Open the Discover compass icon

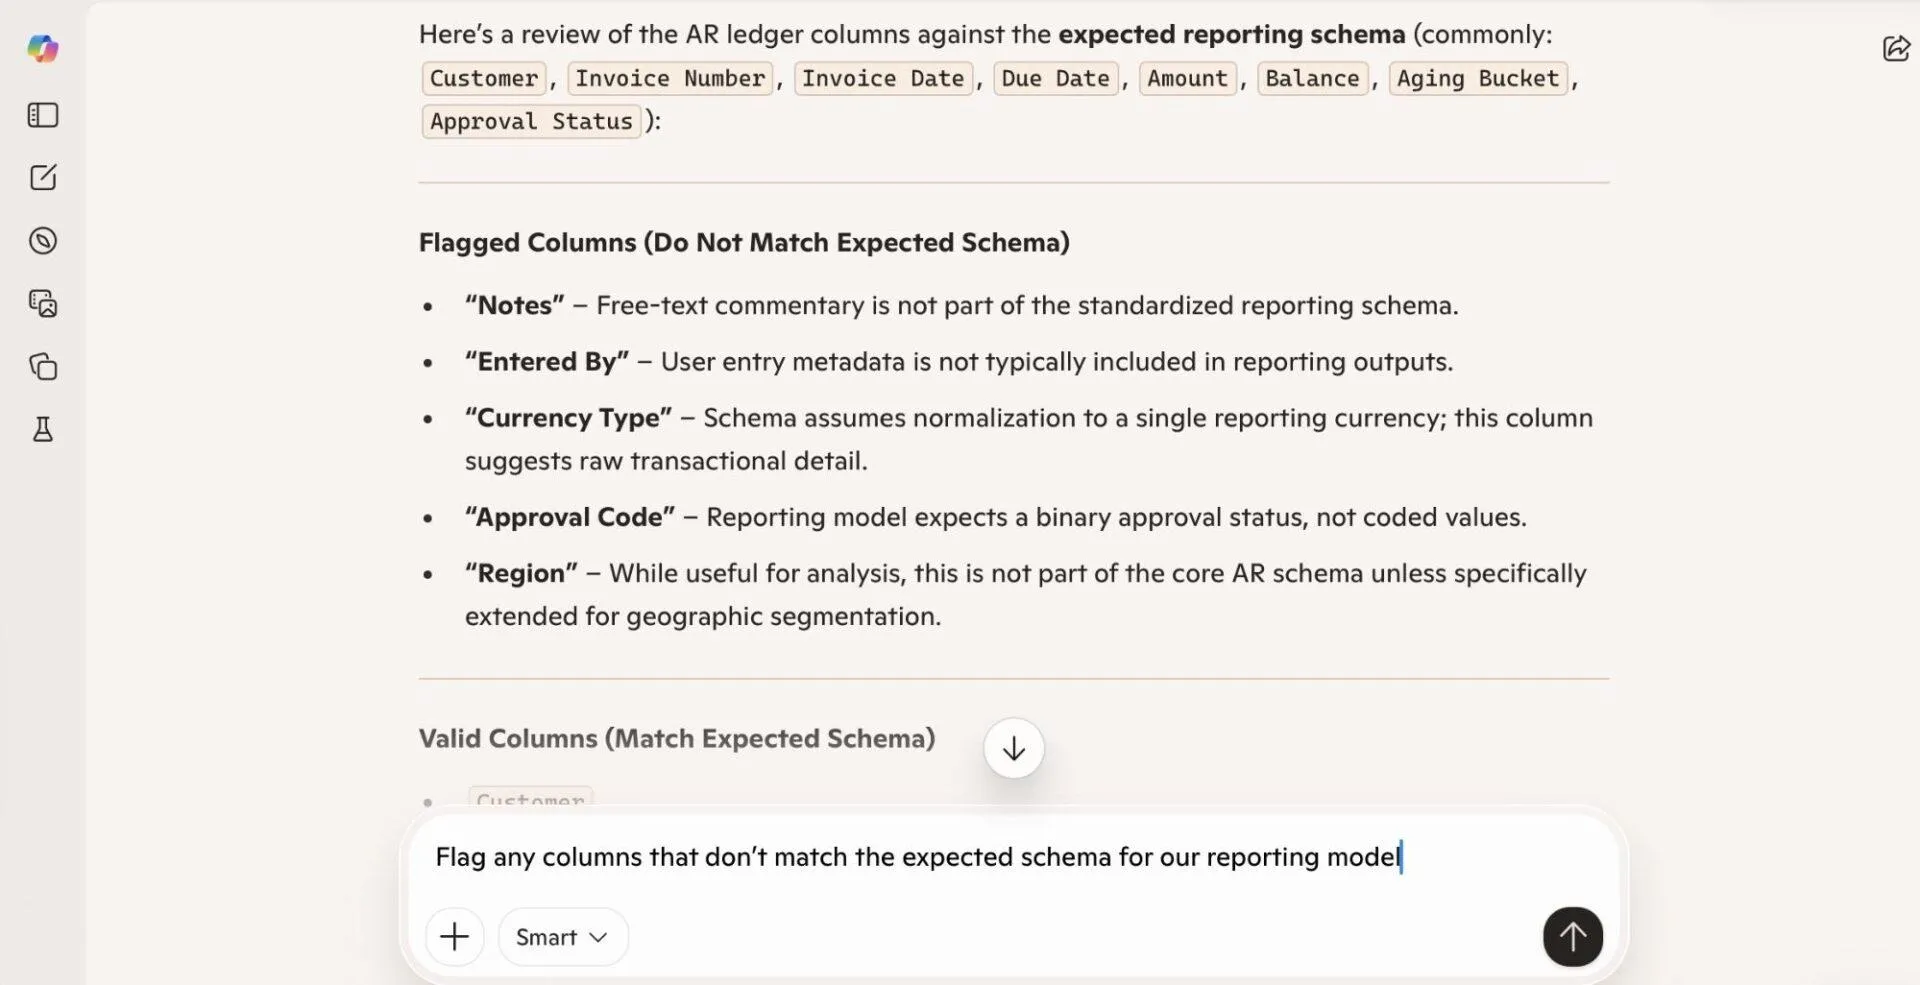click(43, 241)
